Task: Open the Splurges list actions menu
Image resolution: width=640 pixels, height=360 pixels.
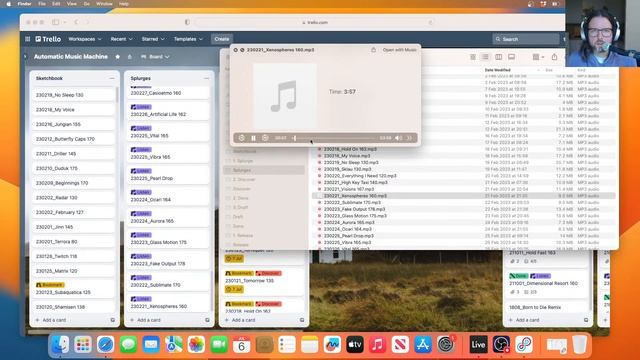Action: click(207, 78)
